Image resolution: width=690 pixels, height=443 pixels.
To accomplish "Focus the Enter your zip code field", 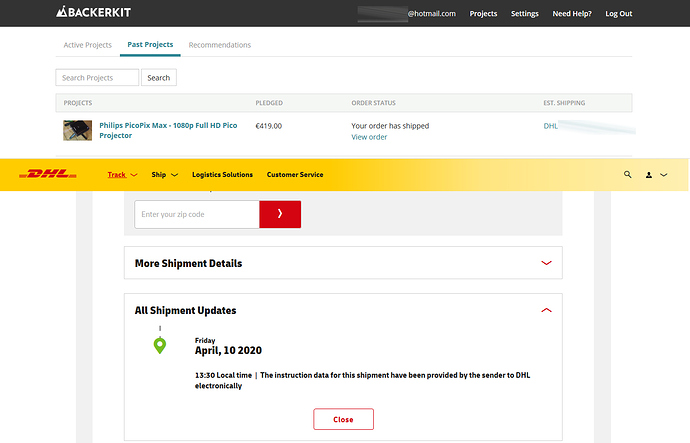I will [197, 214].
